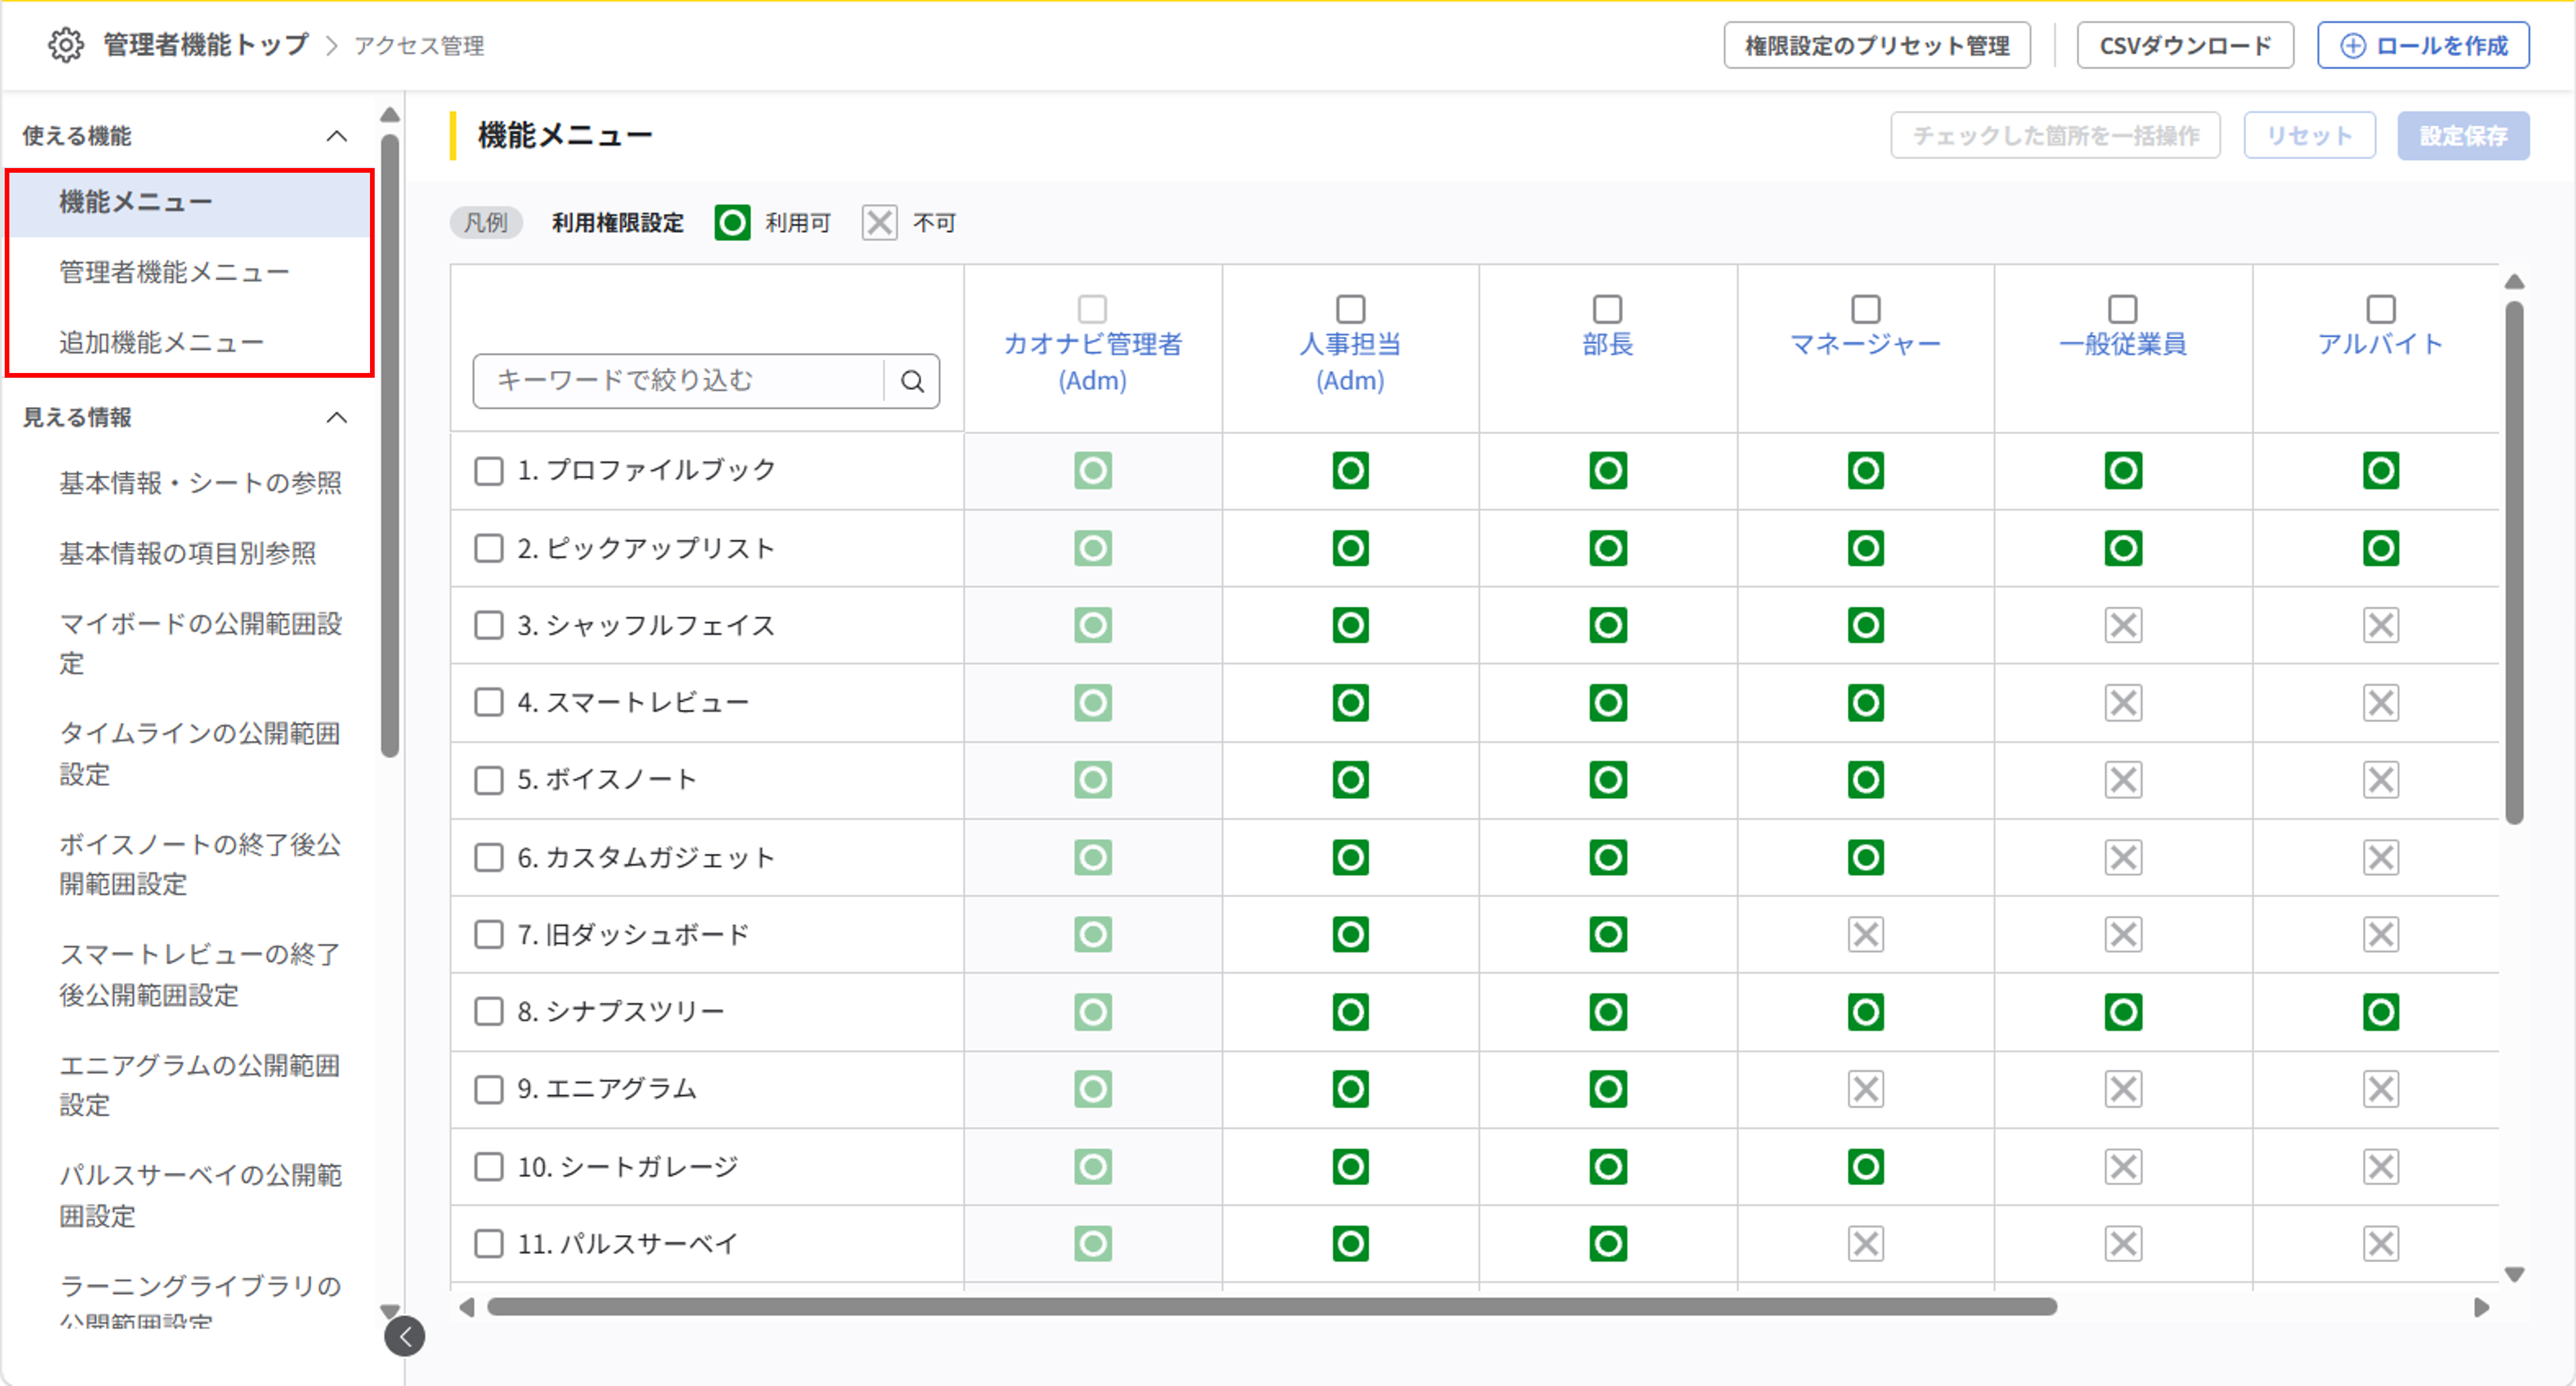Toggle アルバイト permission for シナプスツリー
Image resolution: width=2576 pixels, height=1386 pixels.
click(2381, 1012)
